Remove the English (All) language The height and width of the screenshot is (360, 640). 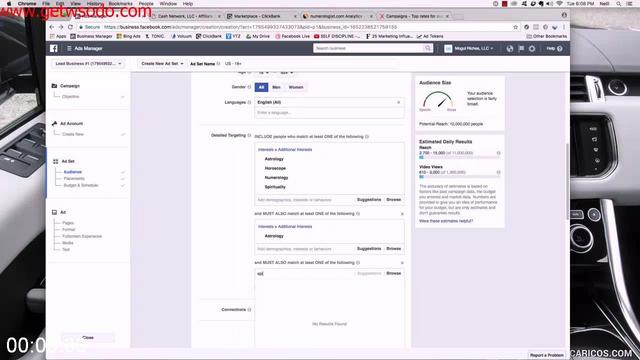coord(399,102)
